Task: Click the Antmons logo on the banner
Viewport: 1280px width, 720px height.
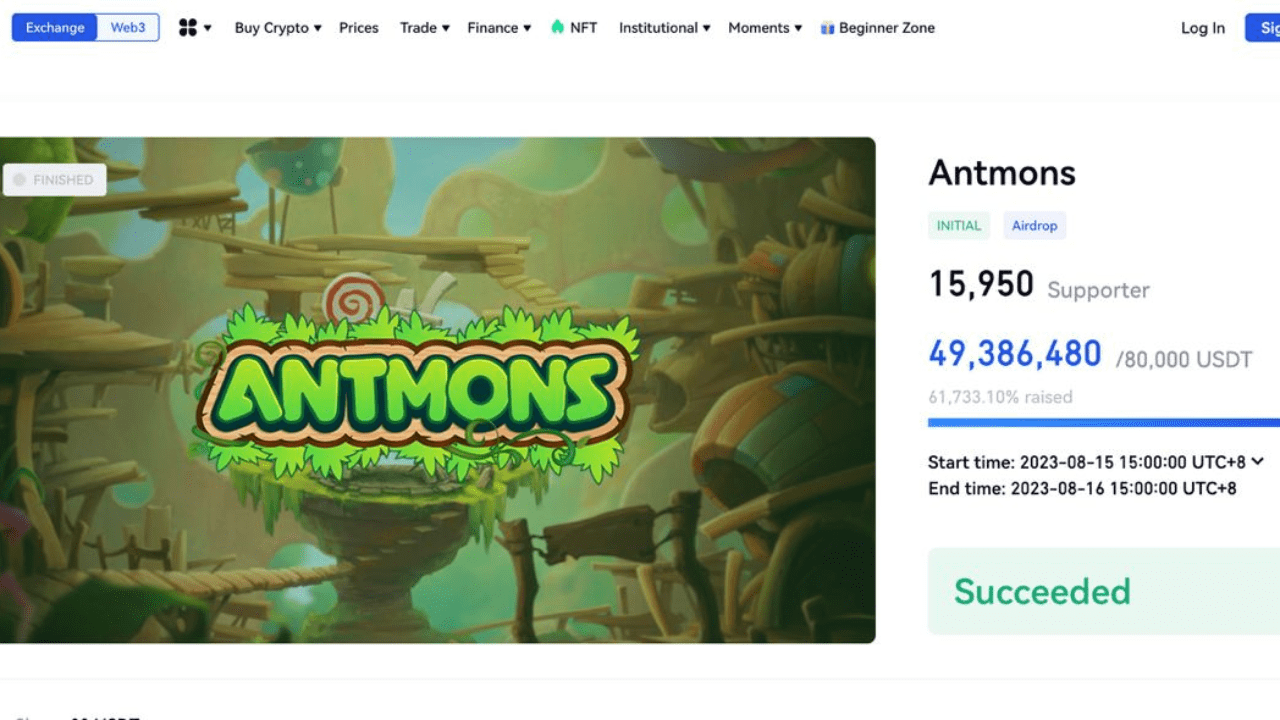Action: (x=416, y=390)
